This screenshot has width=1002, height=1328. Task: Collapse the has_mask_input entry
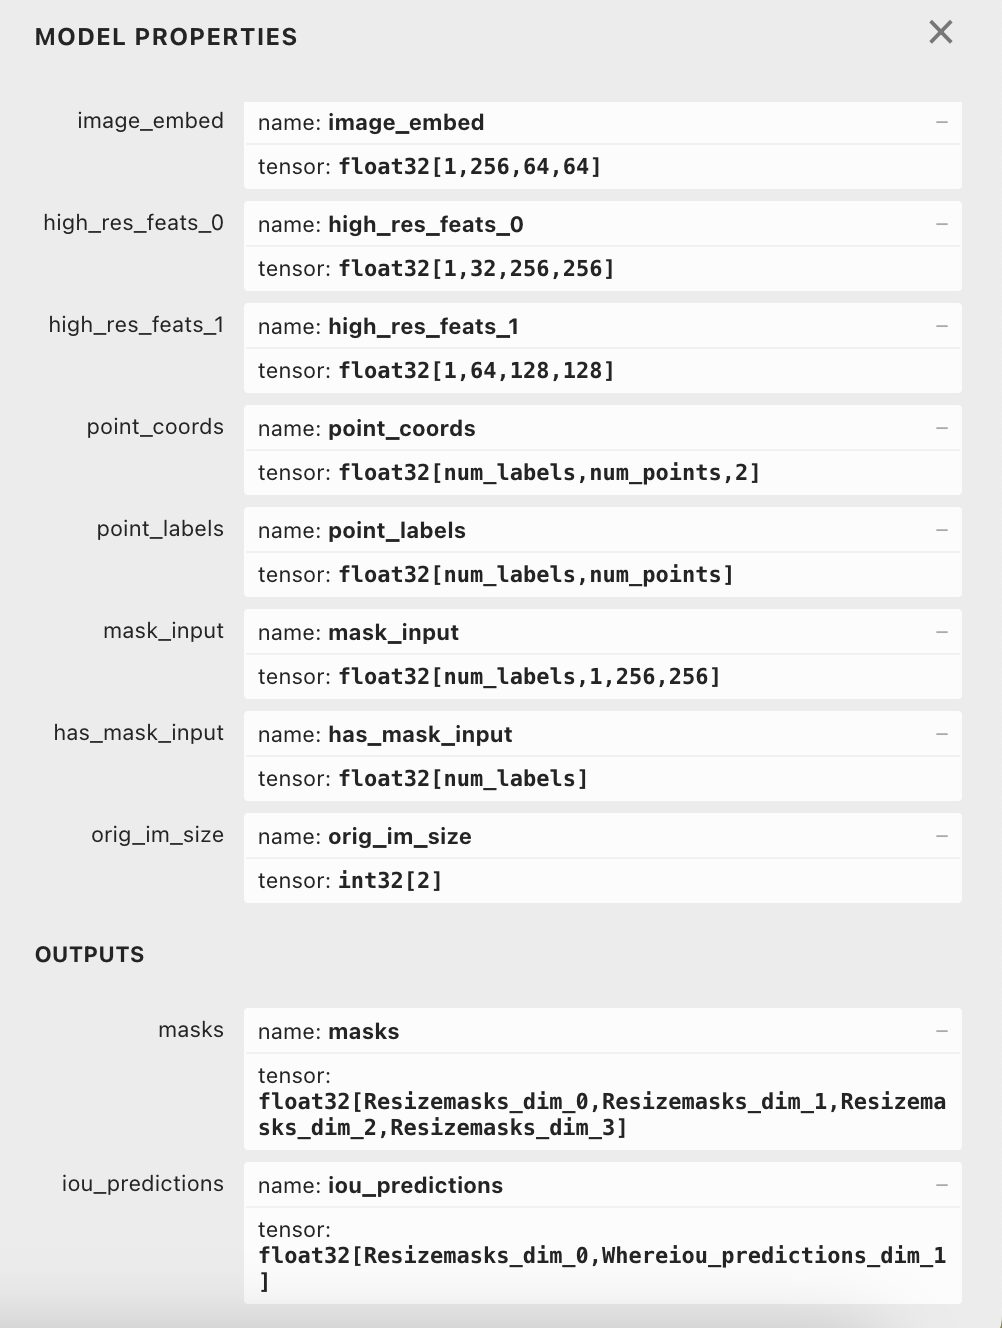click(x=941, y=734)
